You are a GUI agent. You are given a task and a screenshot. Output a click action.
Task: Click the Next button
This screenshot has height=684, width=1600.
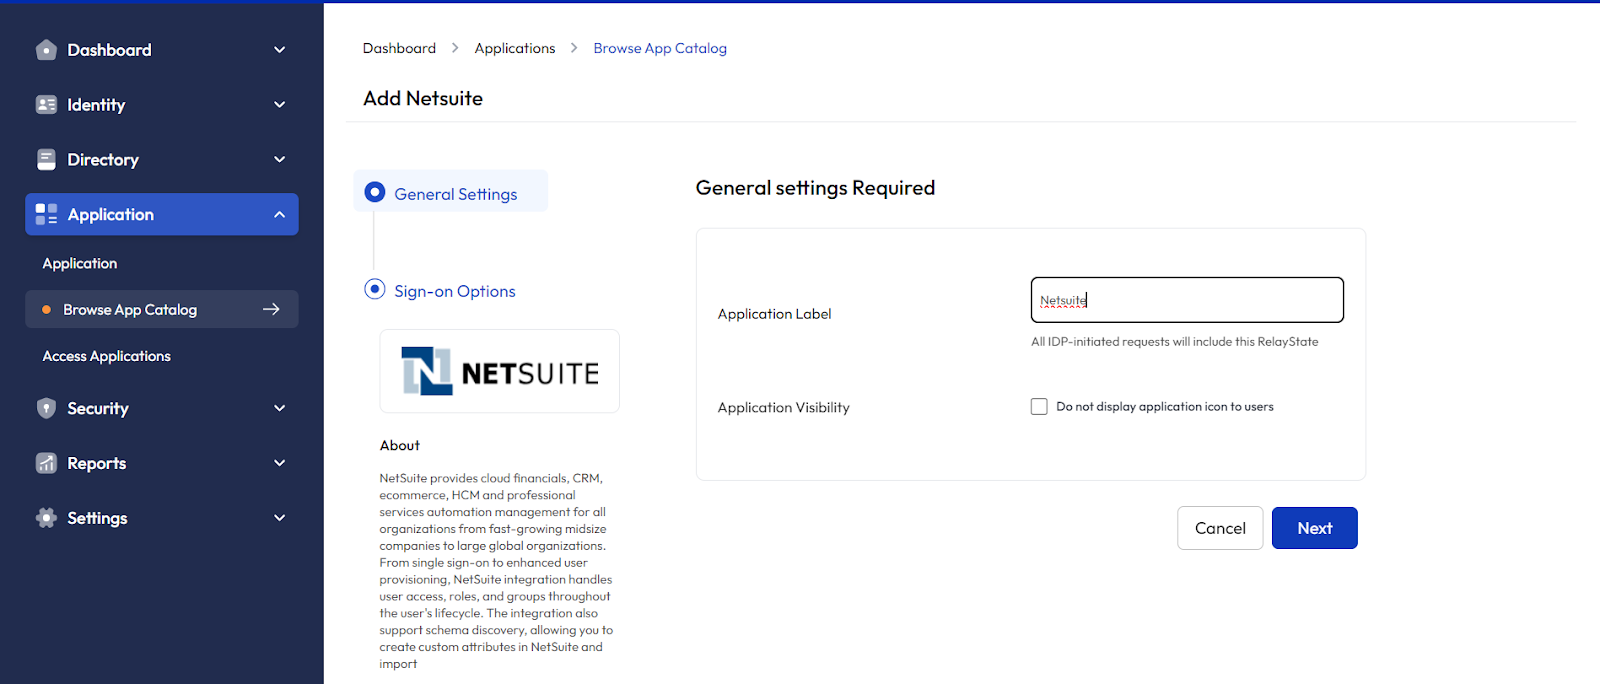1315,528
